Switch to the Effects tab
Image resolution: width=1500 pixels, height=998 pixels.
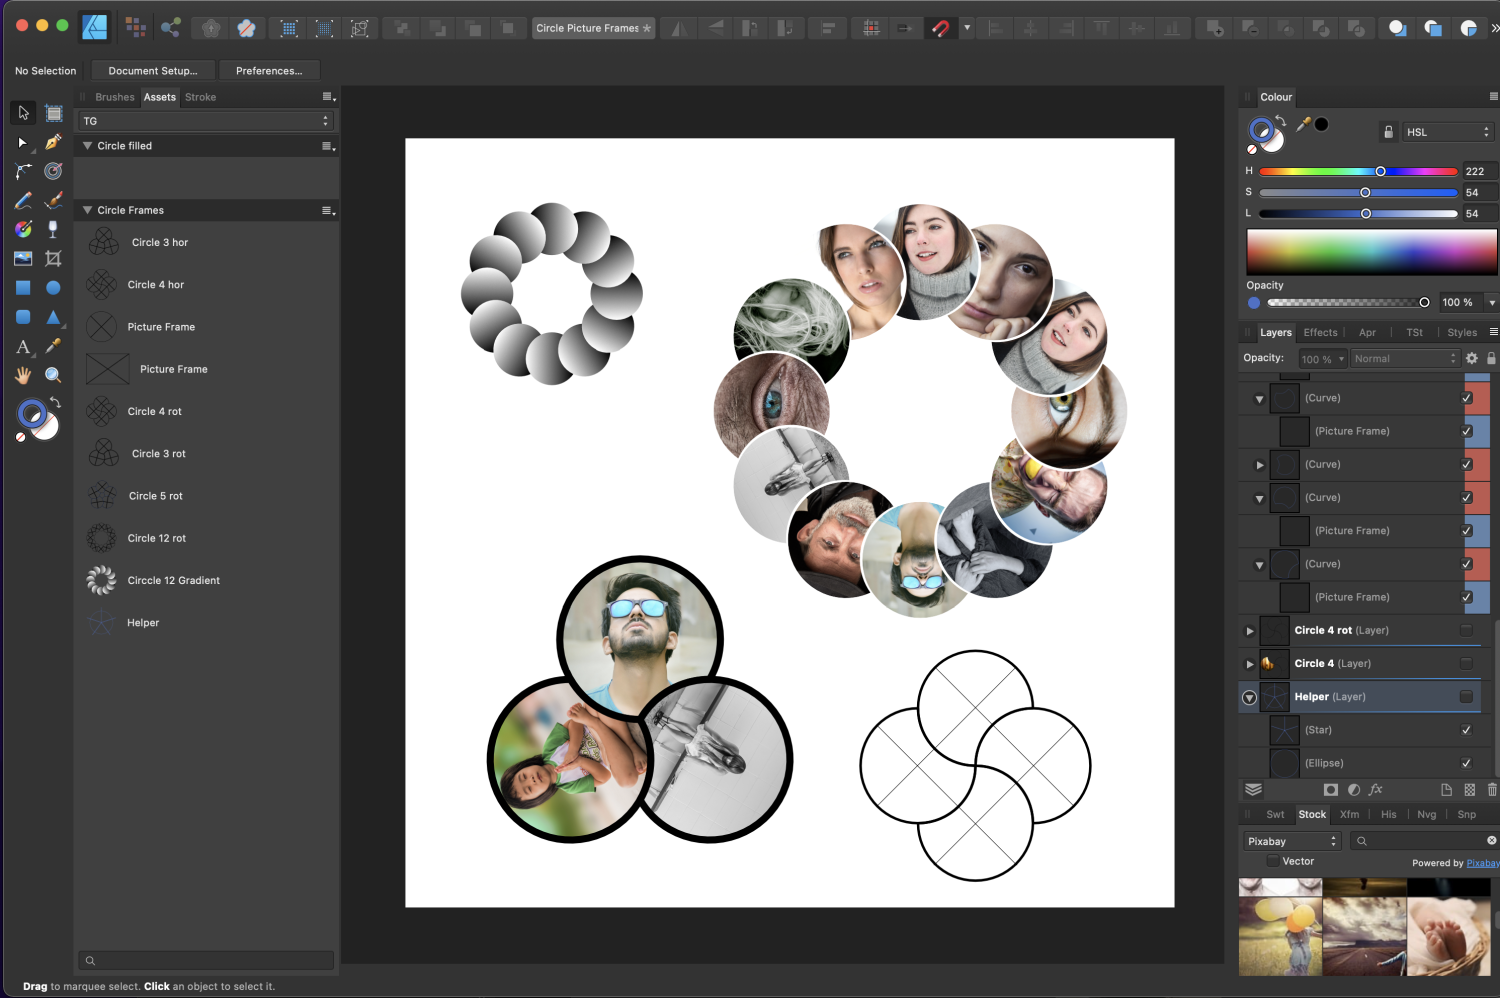point(1320,332)
